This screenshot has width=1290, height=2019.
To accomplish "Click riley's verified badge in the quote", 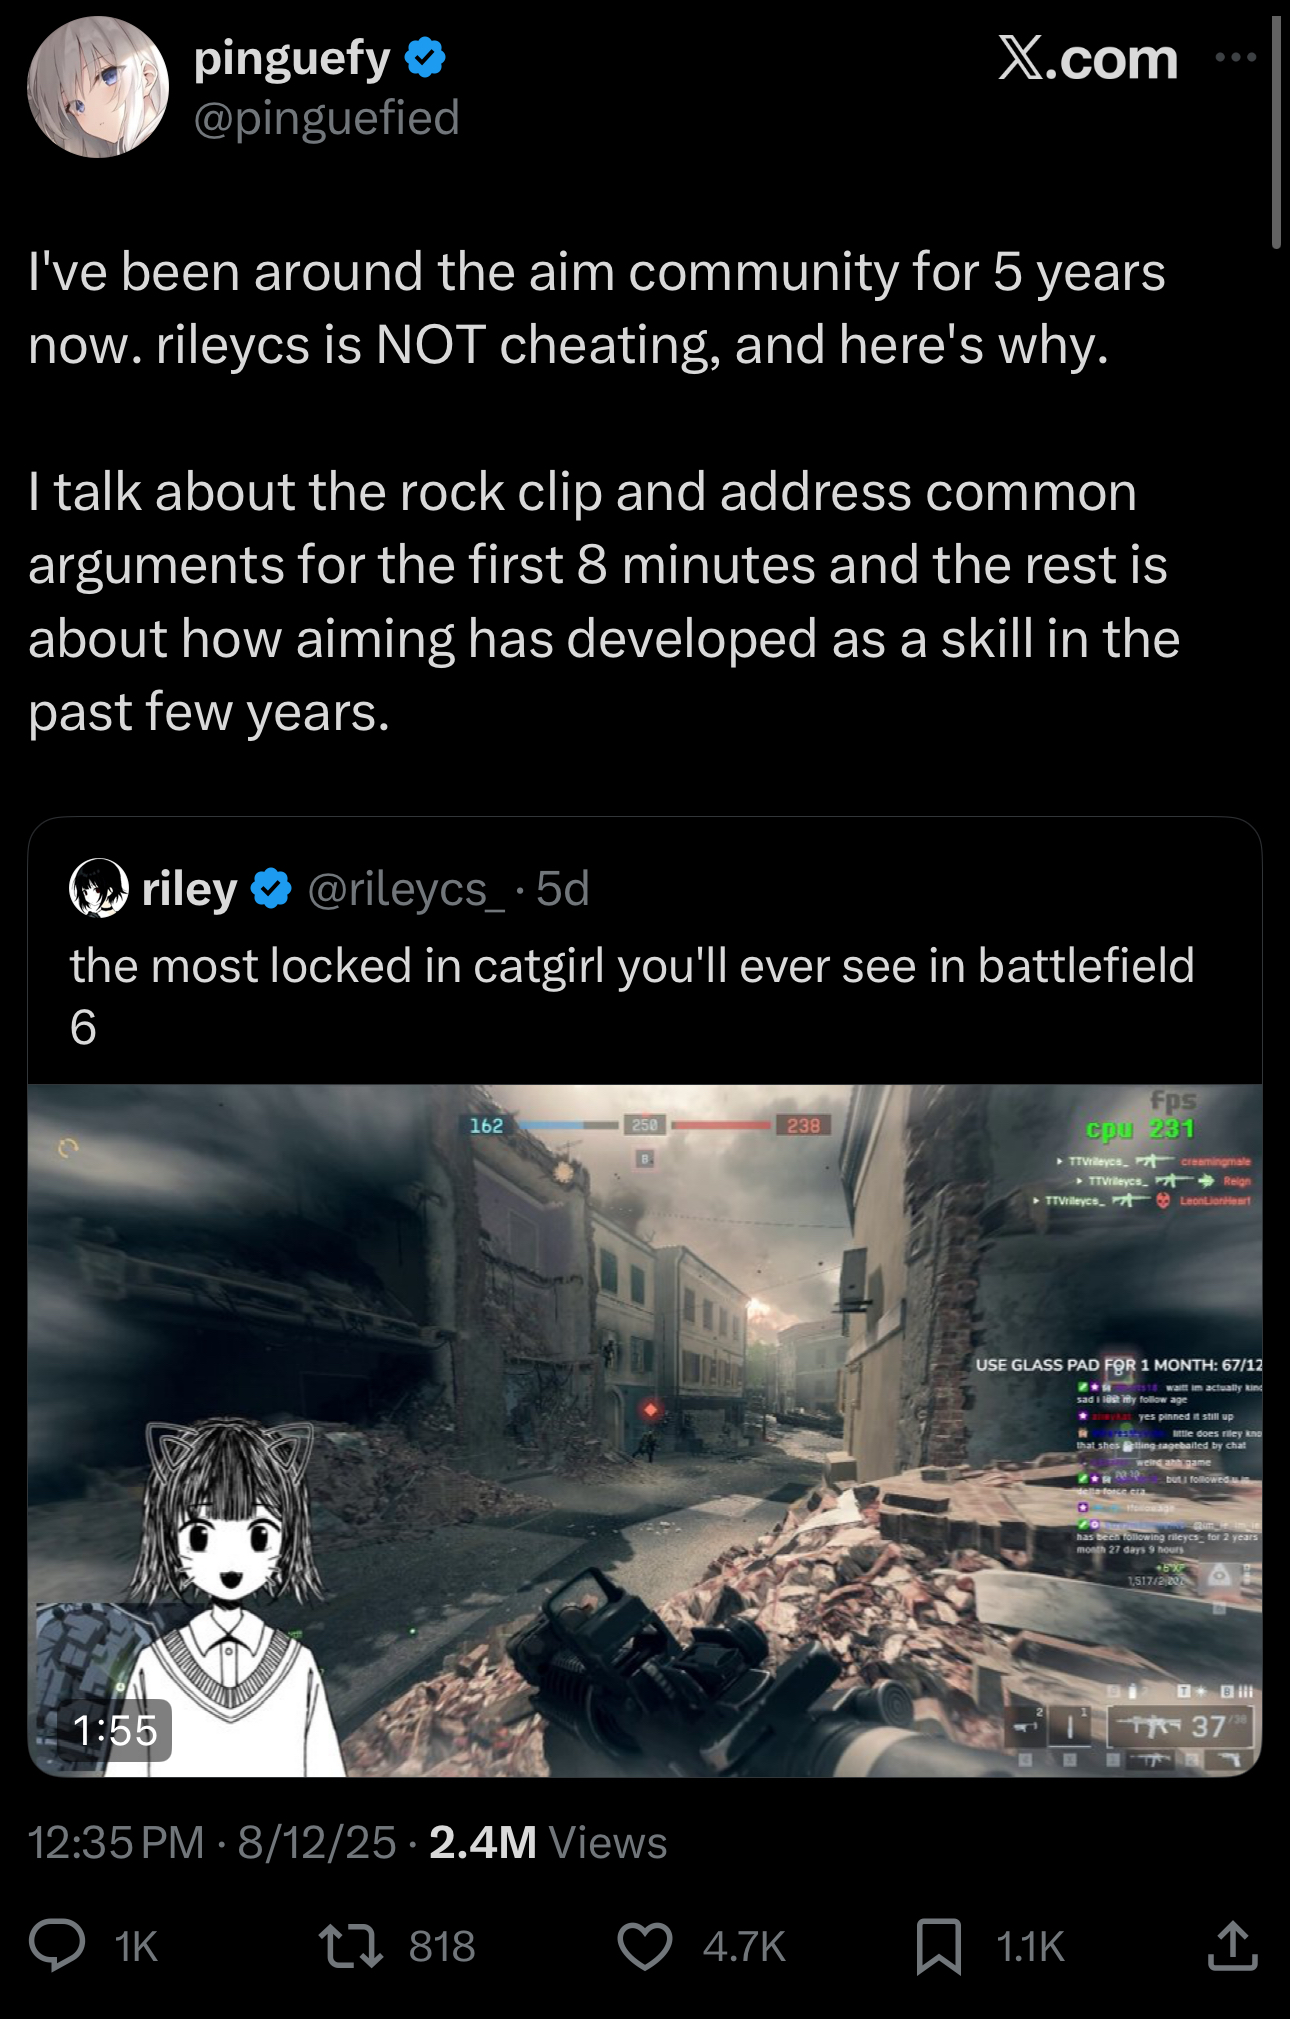I will tap(270, 888).
